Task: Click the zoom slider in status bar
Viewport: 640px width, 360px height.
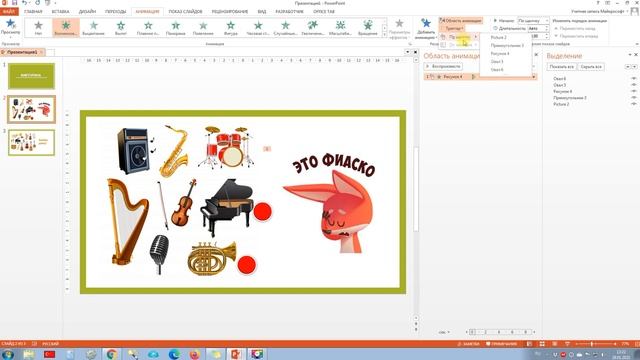Action: 592,344
